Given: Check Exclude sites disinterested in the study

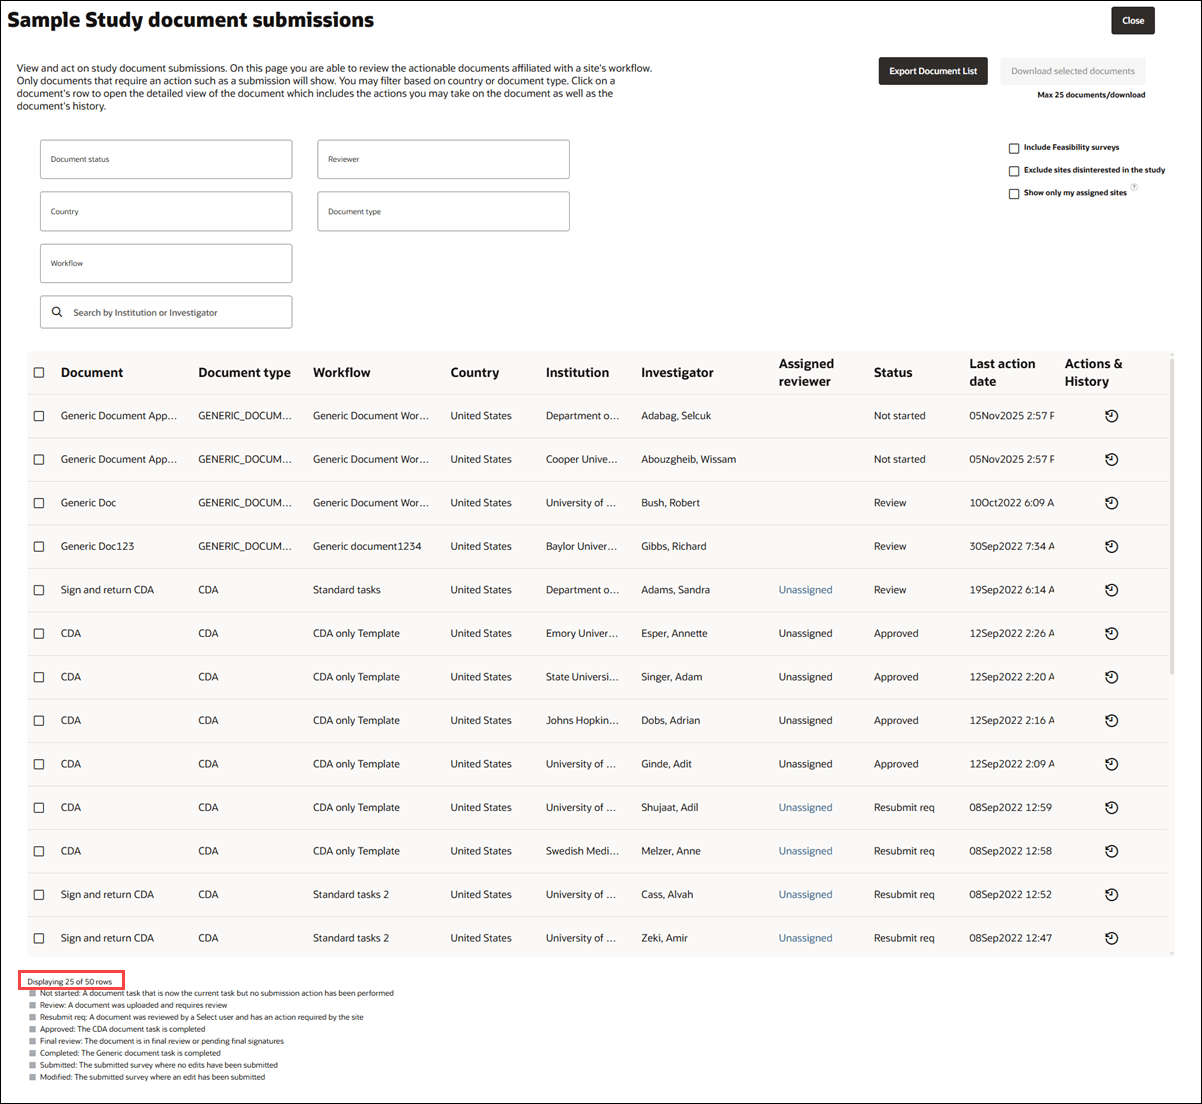Looking at the screenshot, I should [1014, 171].
